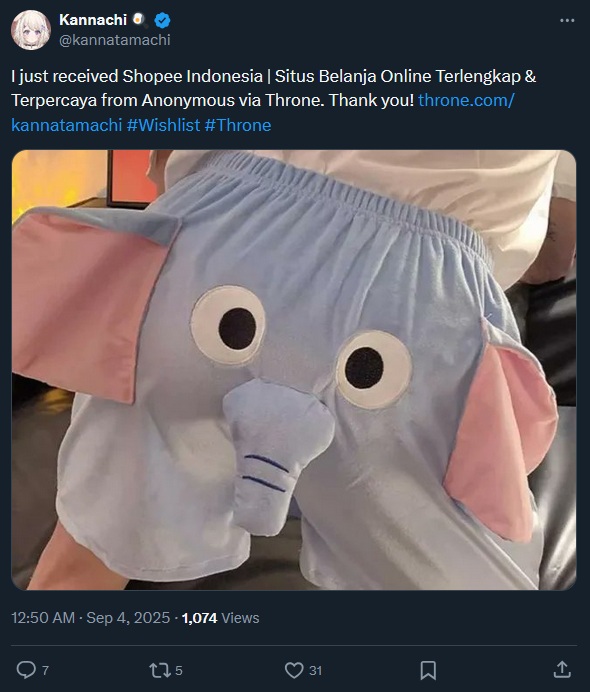Open Kannachi's profile avatar
The height and width of the screenshot is (692, 590).
point(31,30)
